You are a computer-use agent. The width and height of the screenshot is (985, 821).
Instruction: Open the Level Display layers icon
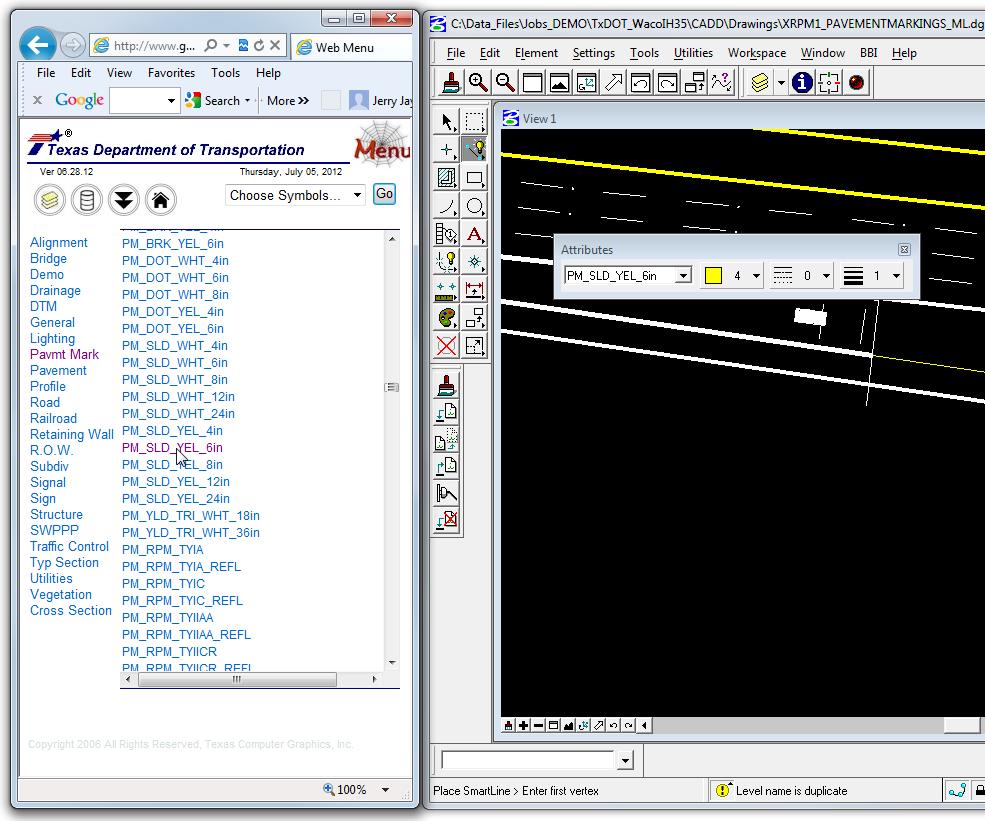tap(759, 82)
